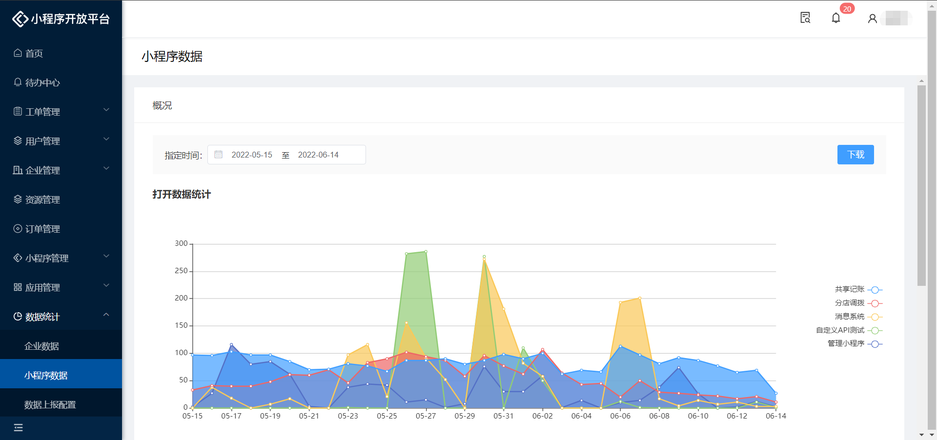
Task: Toggle 共享记账 series in chart legend
Action: (875, 289)
